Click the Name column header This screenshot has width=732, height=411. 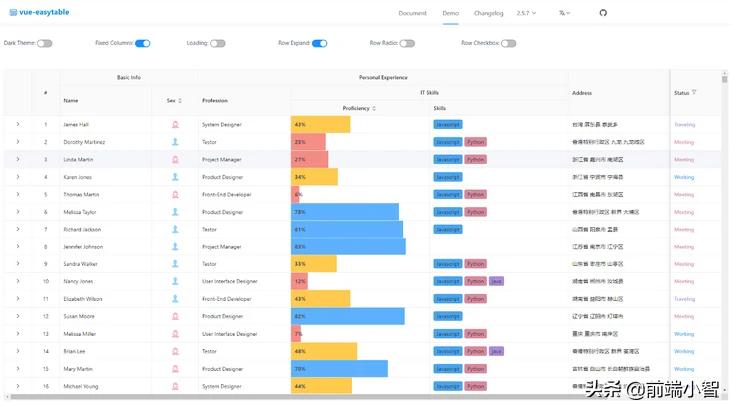pos(71,100)
